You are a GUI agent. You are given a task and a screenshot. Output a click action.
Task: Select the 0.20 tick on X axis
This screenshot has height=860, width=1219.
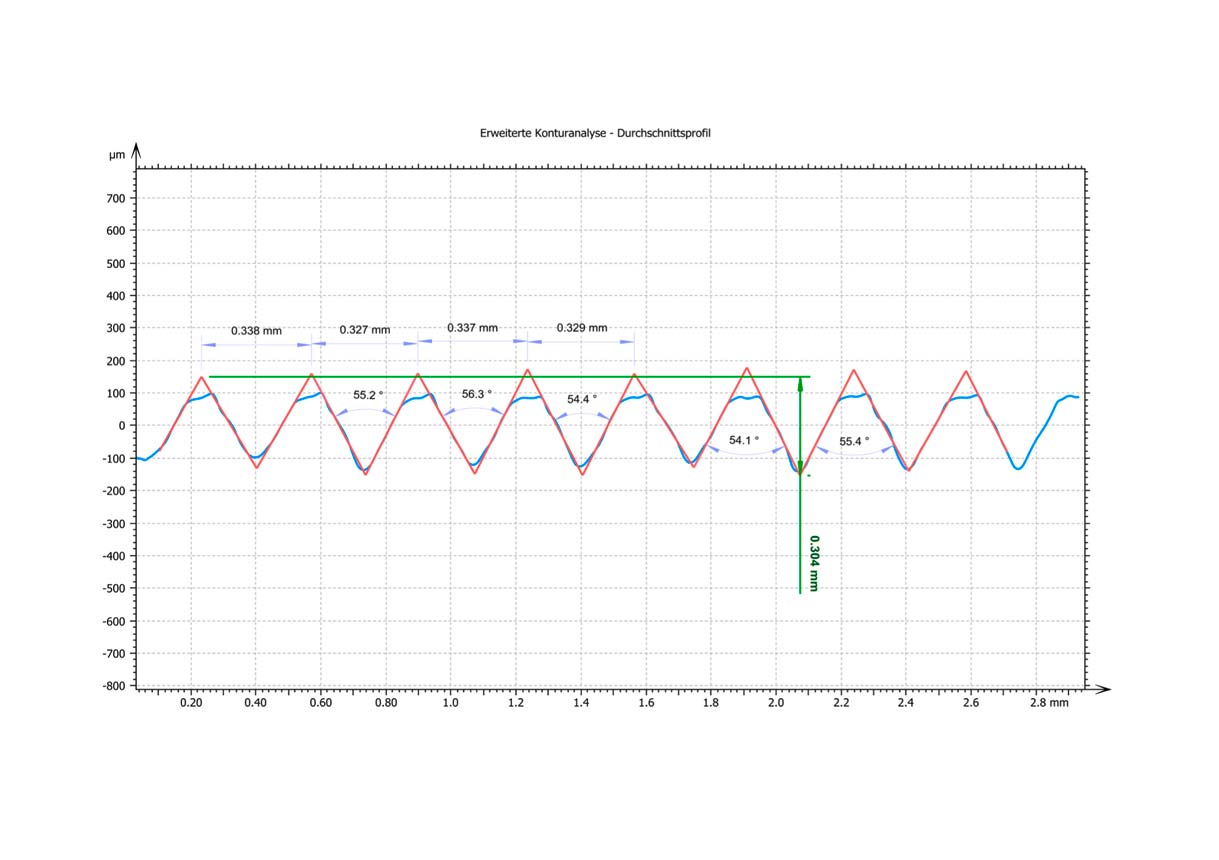pos(190,704)
